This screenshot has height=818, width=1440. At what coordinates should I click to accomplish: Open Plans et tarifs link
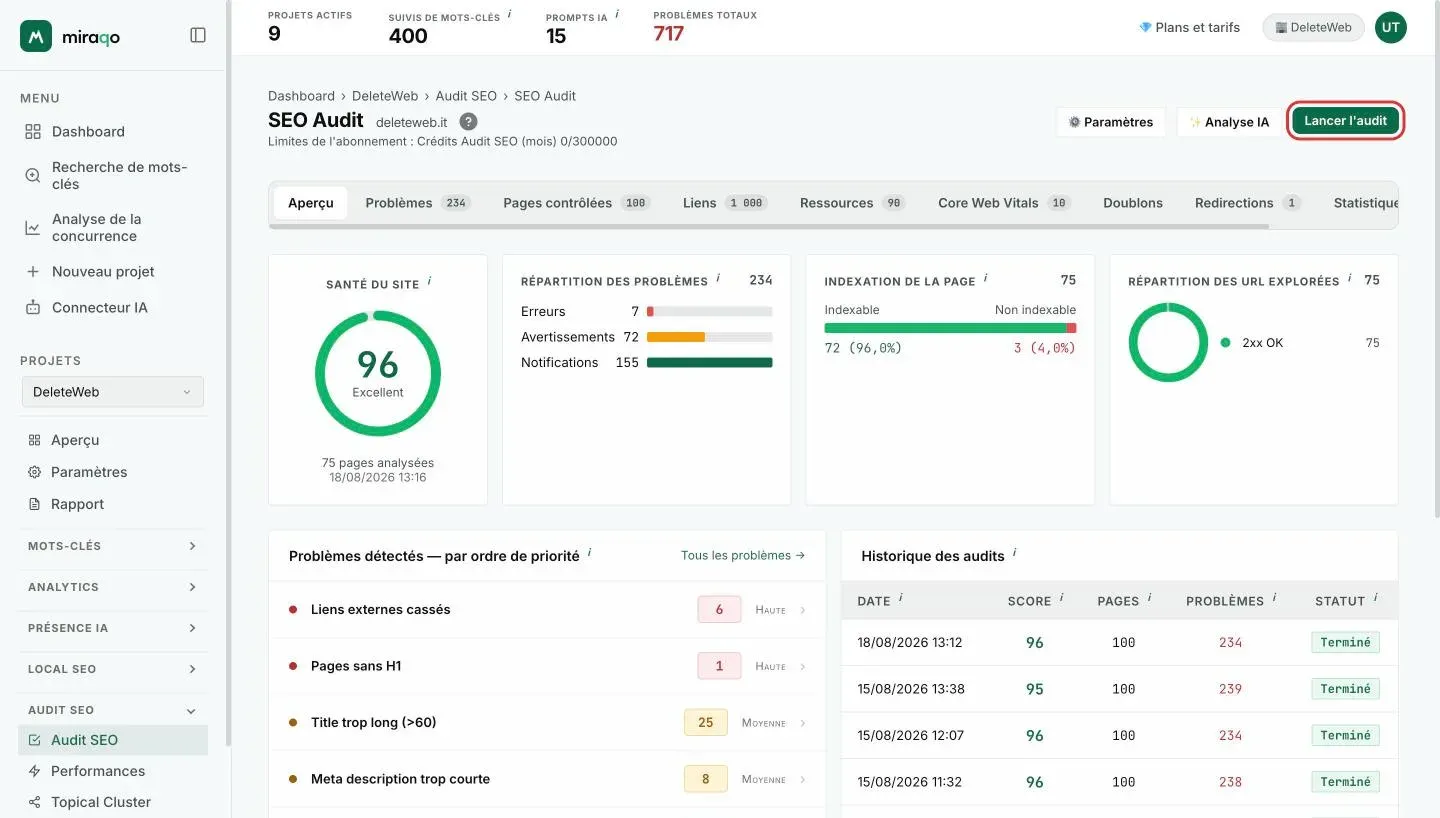pyautogui.click(x=1190, y=28)
